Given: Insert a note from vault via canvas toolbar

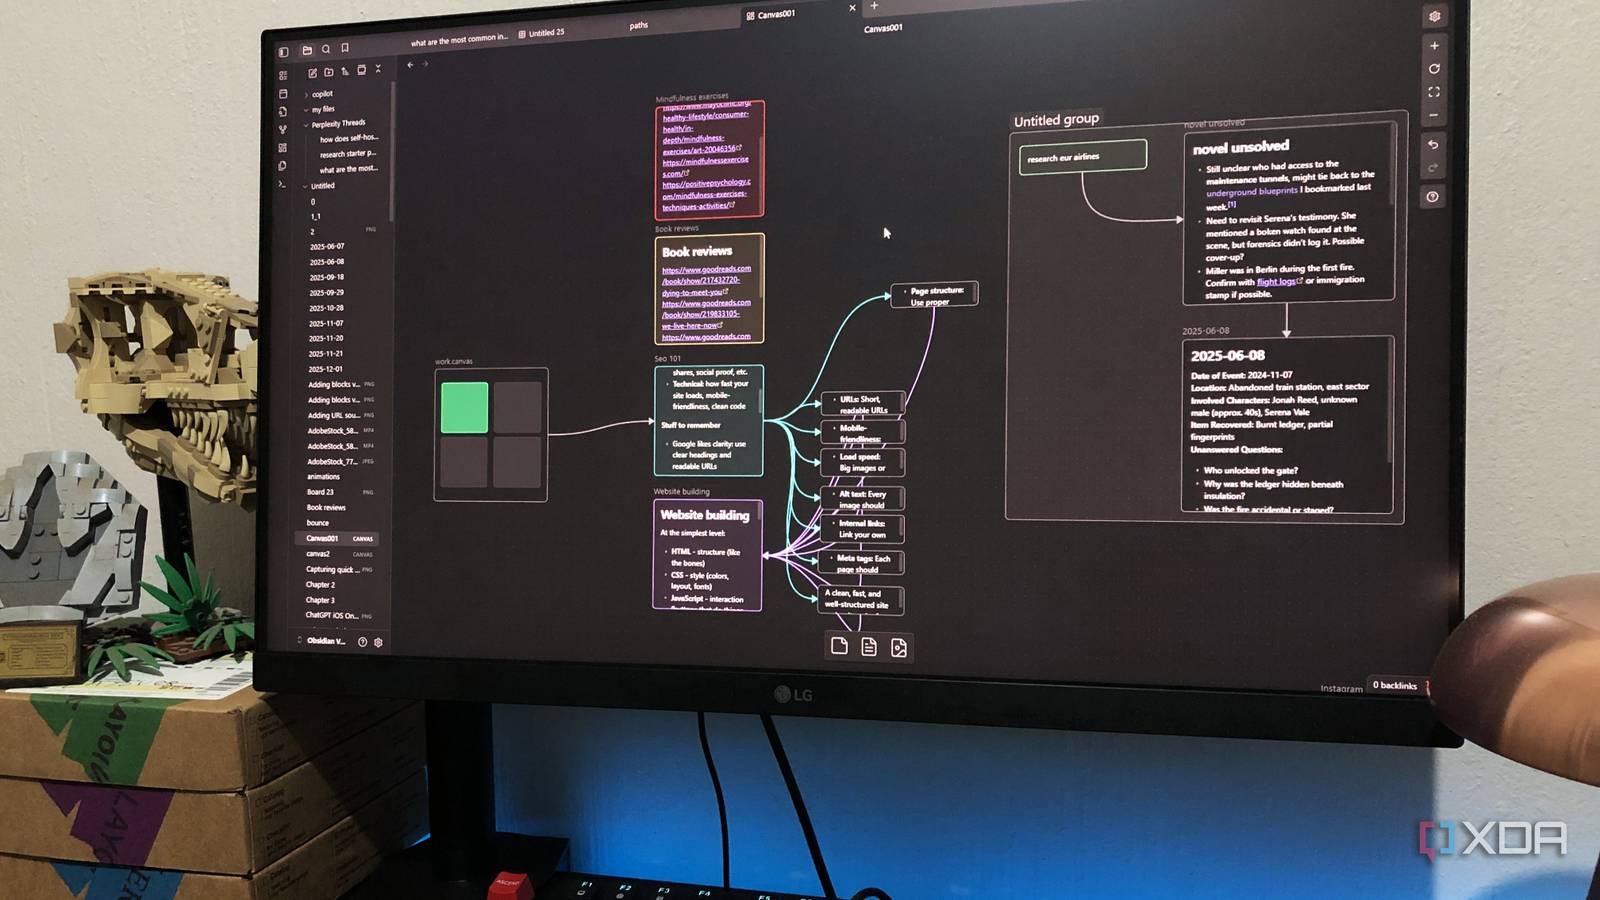Looking at the screenshot, I should tap(868, 648).
